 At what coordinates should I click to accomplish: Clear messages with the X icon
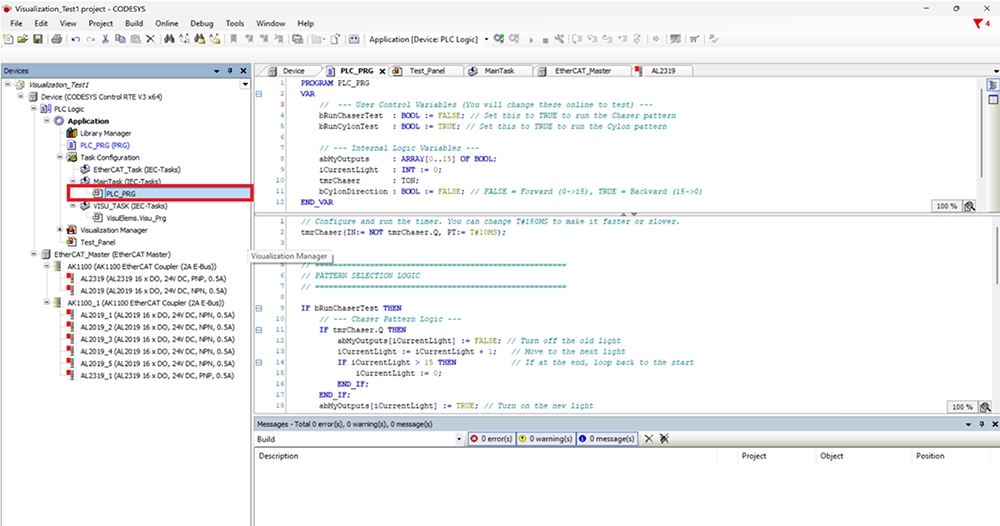[649, 439]
